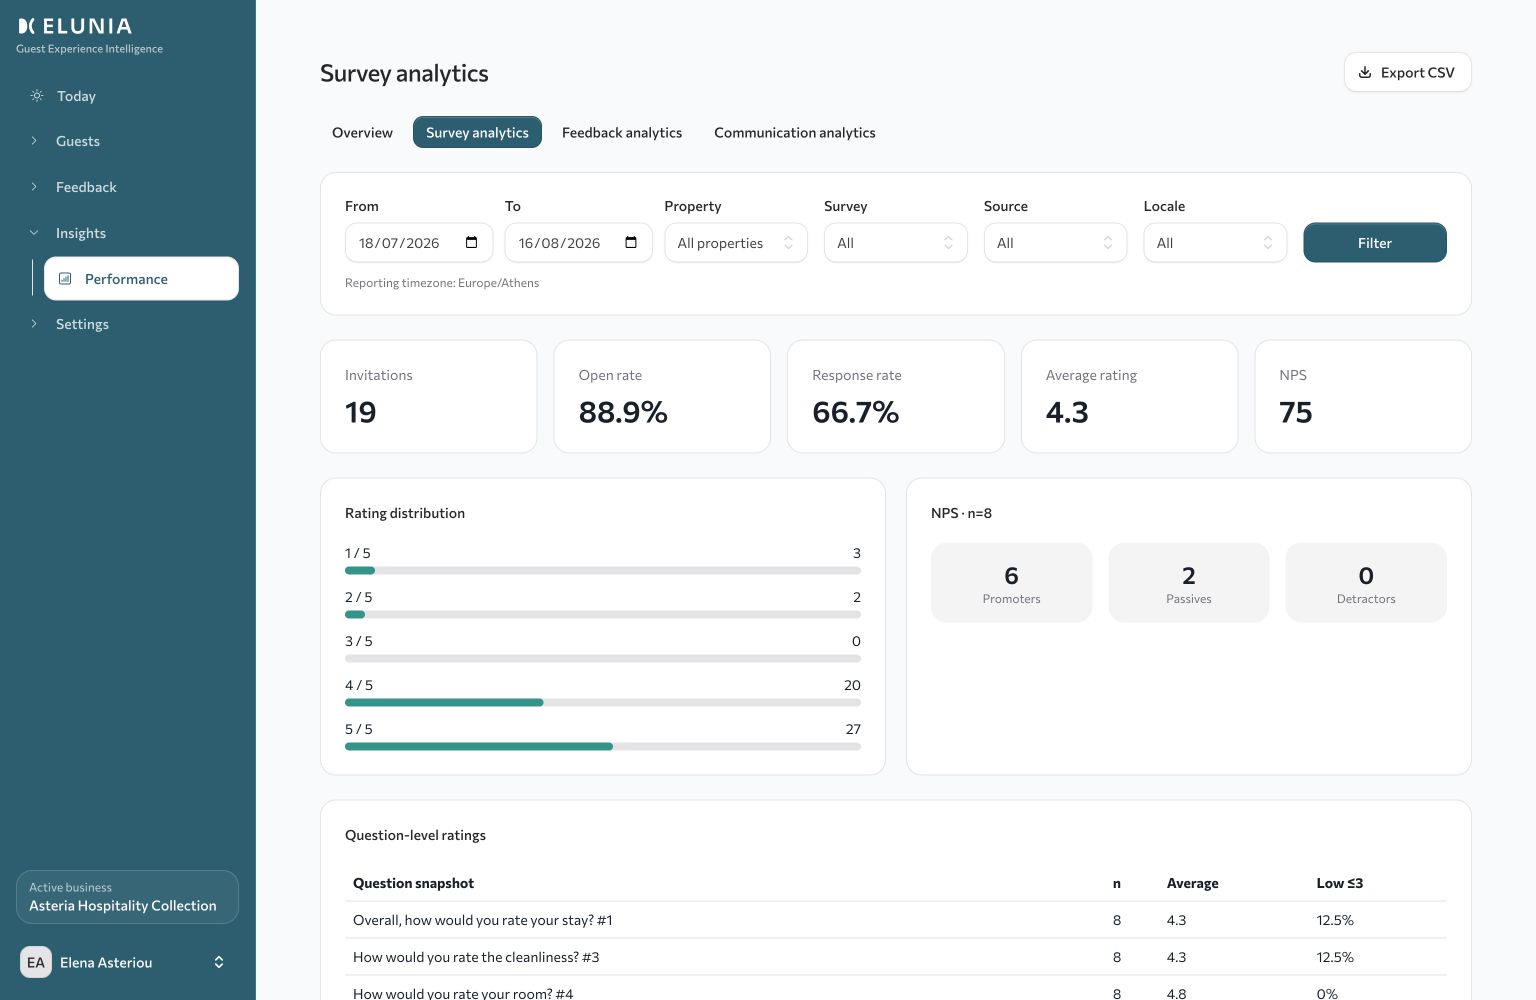Select the Survey analytics tab
The width and height of the screenshot is (1536, 1000).
coord(477,132)
